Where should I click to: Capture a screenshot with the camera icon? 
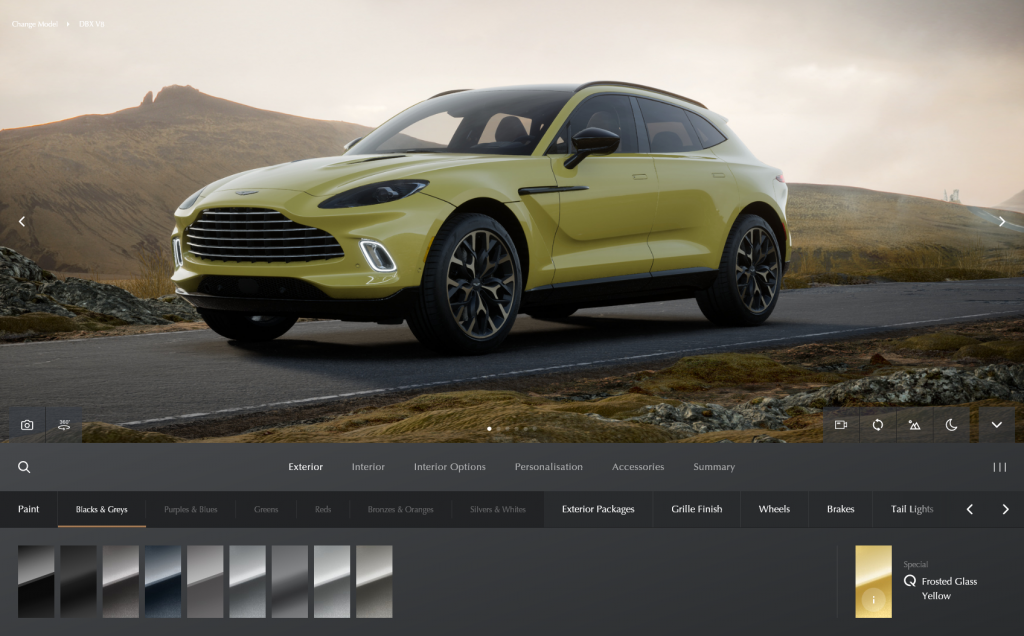[x=25, y=423]
